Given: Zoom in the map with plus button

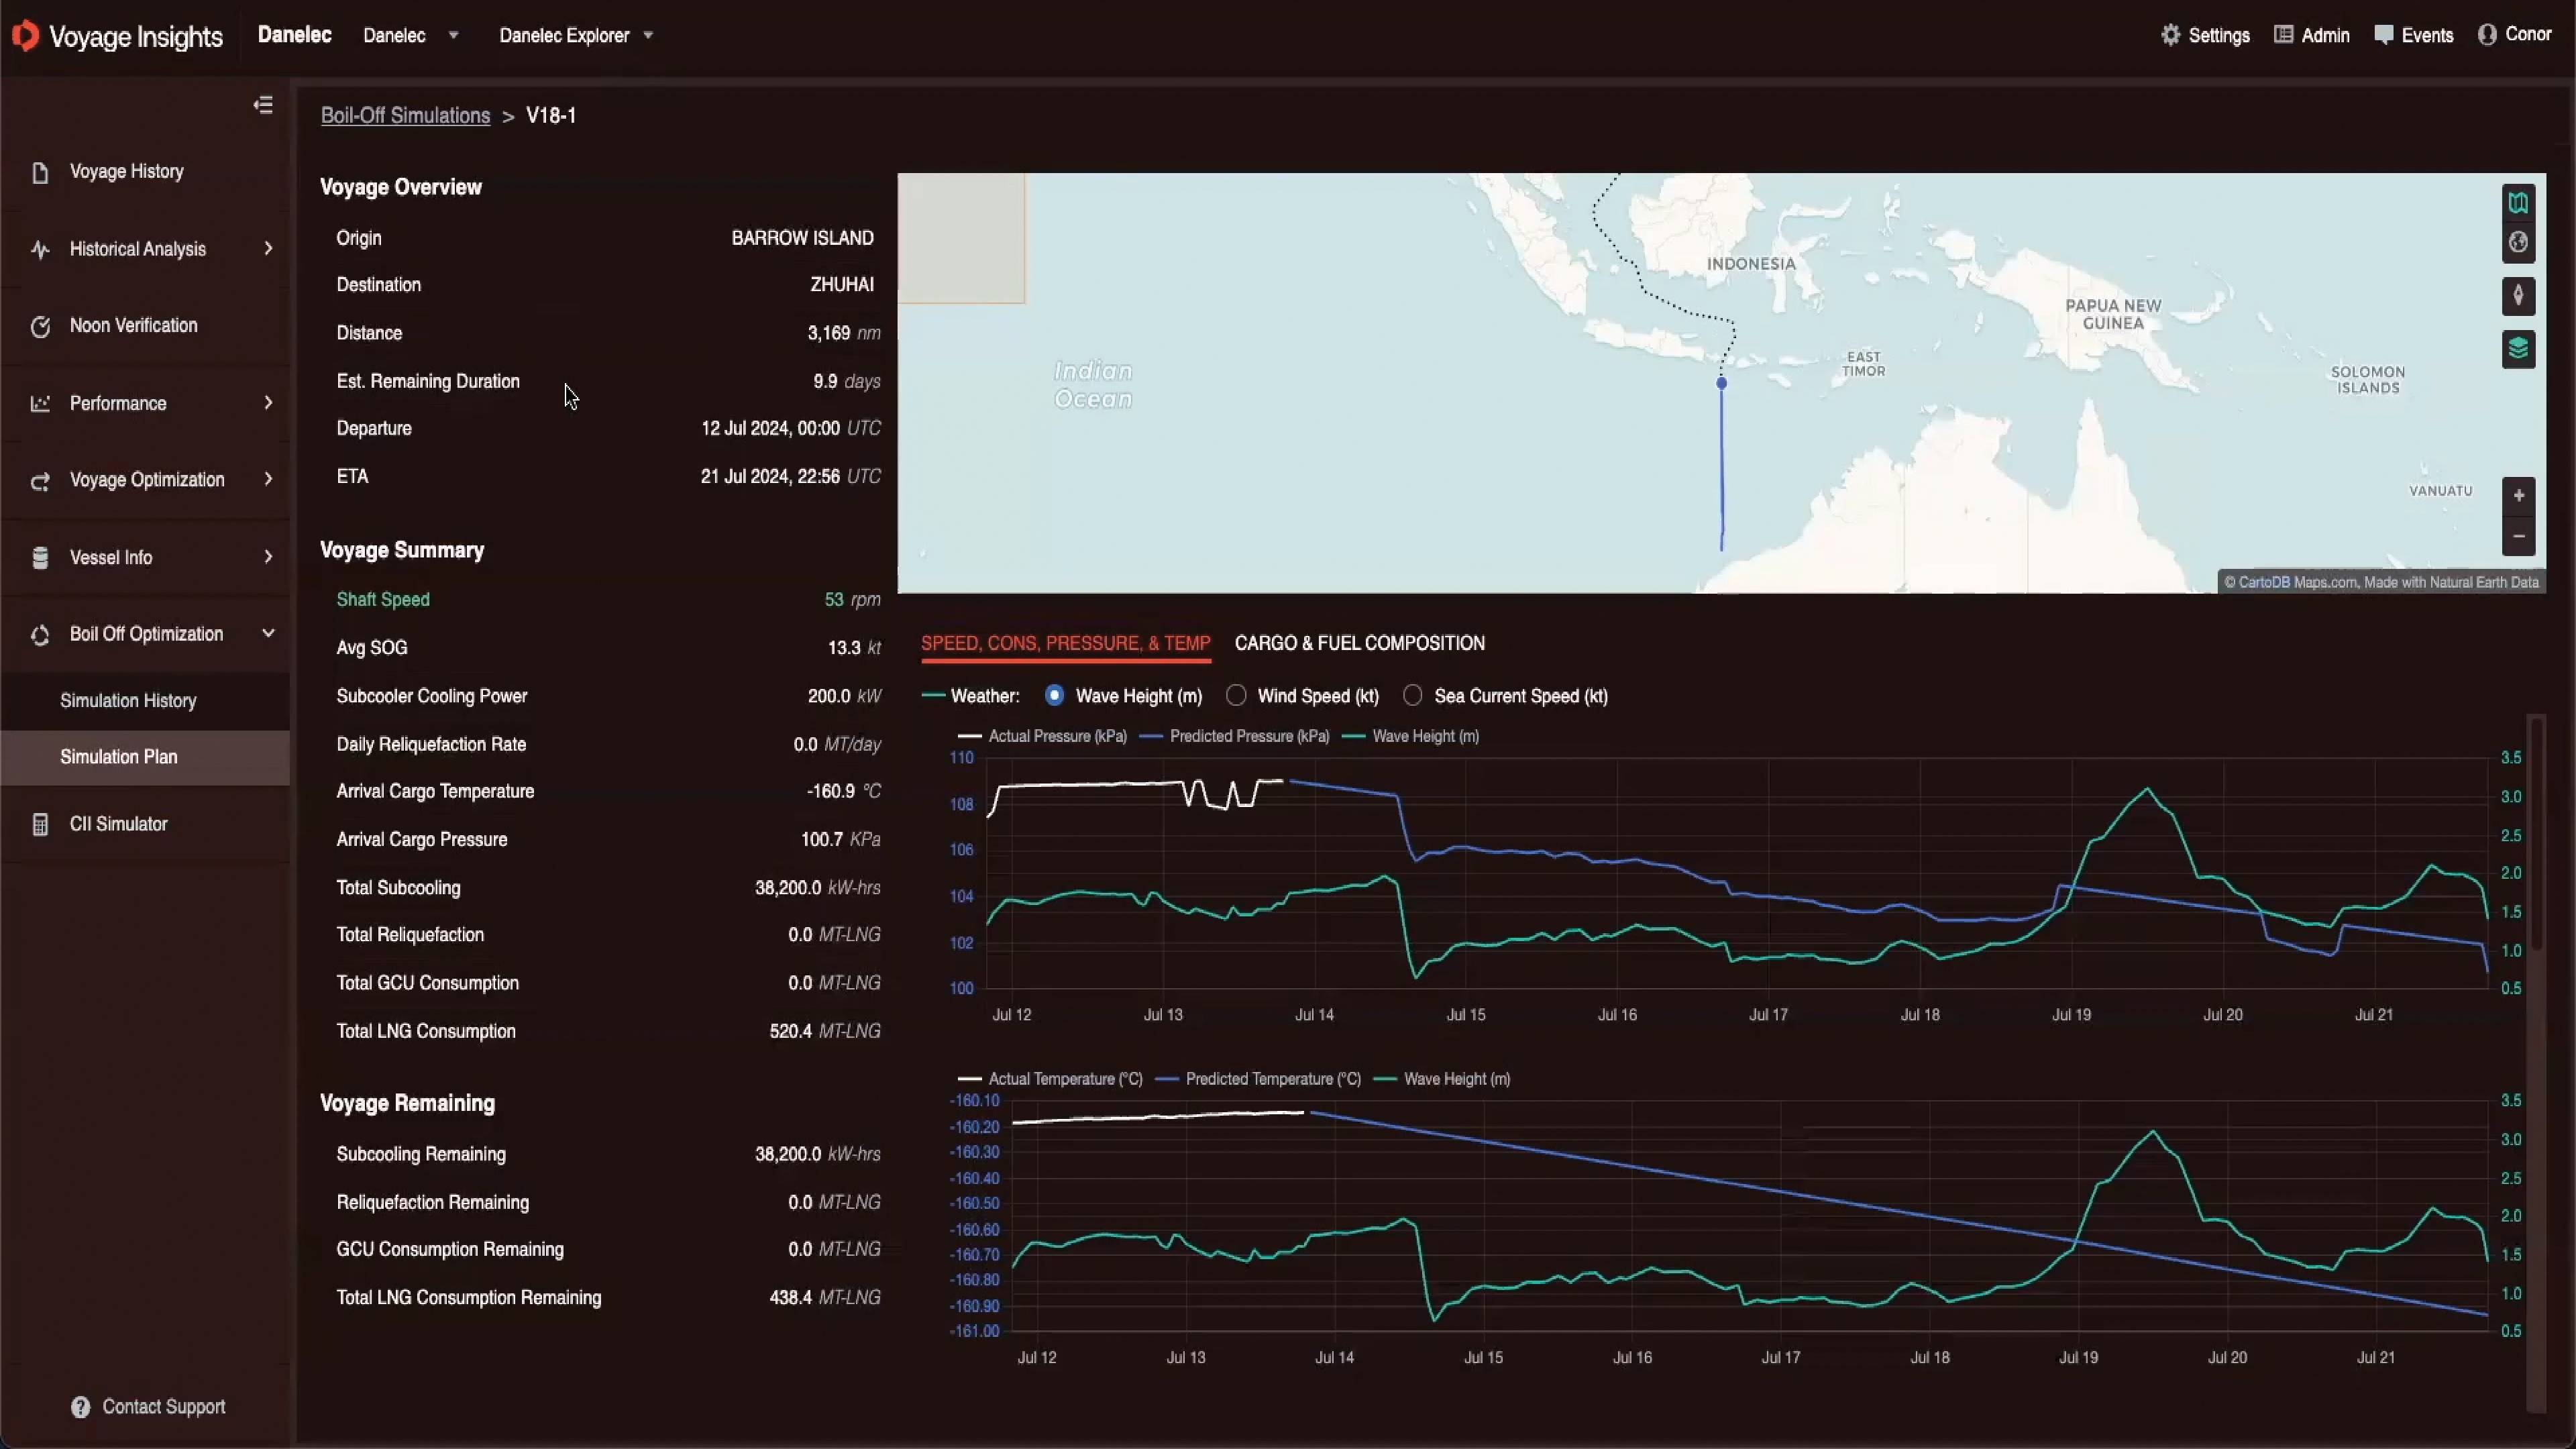Looking at the screenshot, I should click(x=2518, y=496).
